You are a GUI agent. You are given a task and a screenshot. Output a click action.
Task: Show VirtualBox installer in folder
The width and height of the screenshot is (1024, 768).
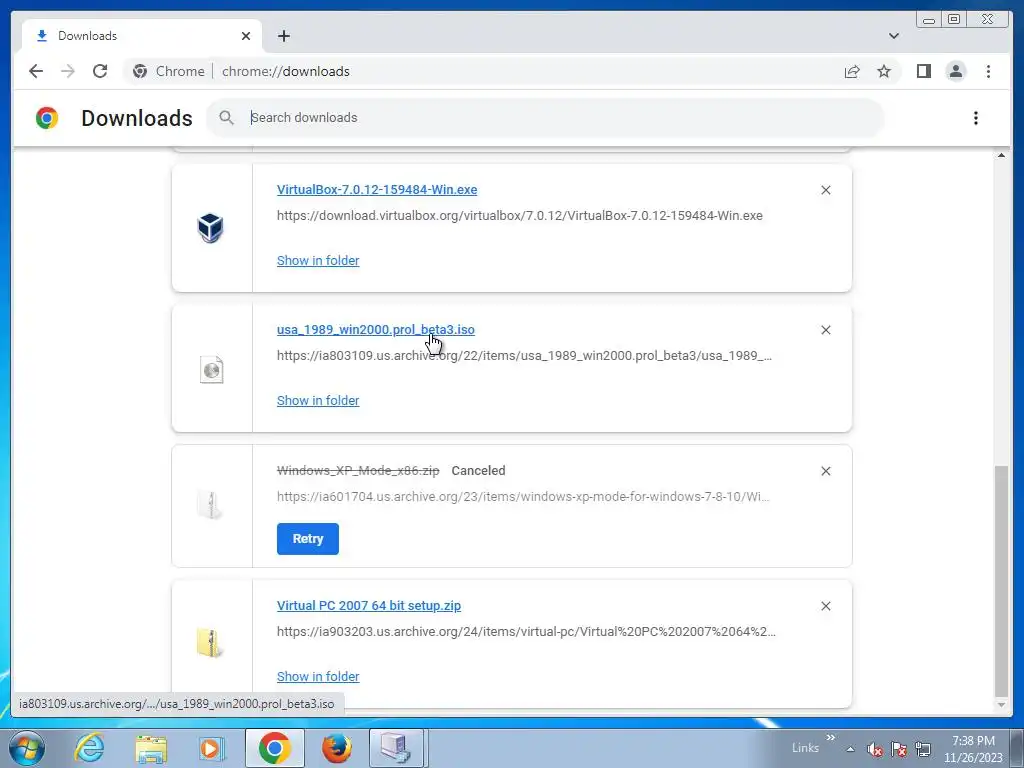coord(318,261)
